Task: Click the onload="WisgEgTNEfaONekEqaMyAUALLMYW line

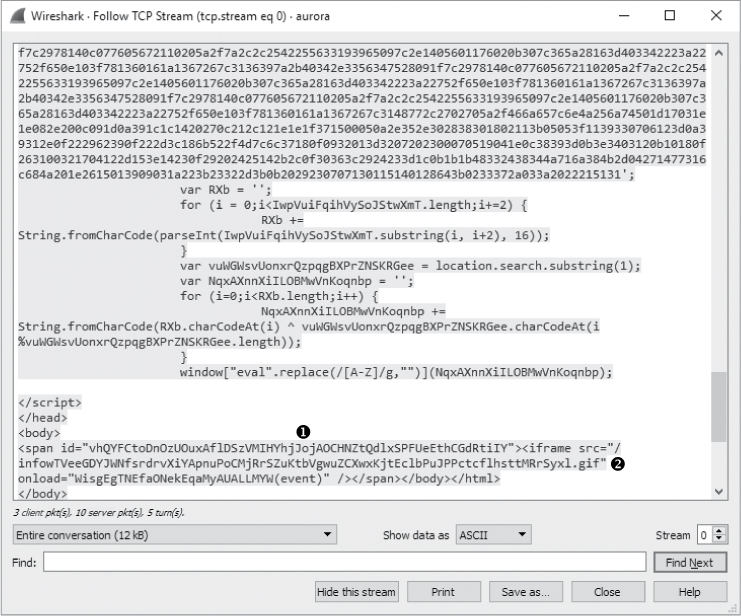Action: pyautogui.click(x=259, y=478)
